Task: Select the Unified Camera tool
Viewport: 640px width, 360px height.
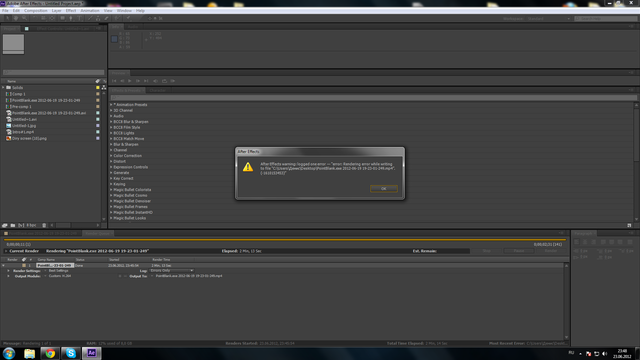Action: click(44, 18)
